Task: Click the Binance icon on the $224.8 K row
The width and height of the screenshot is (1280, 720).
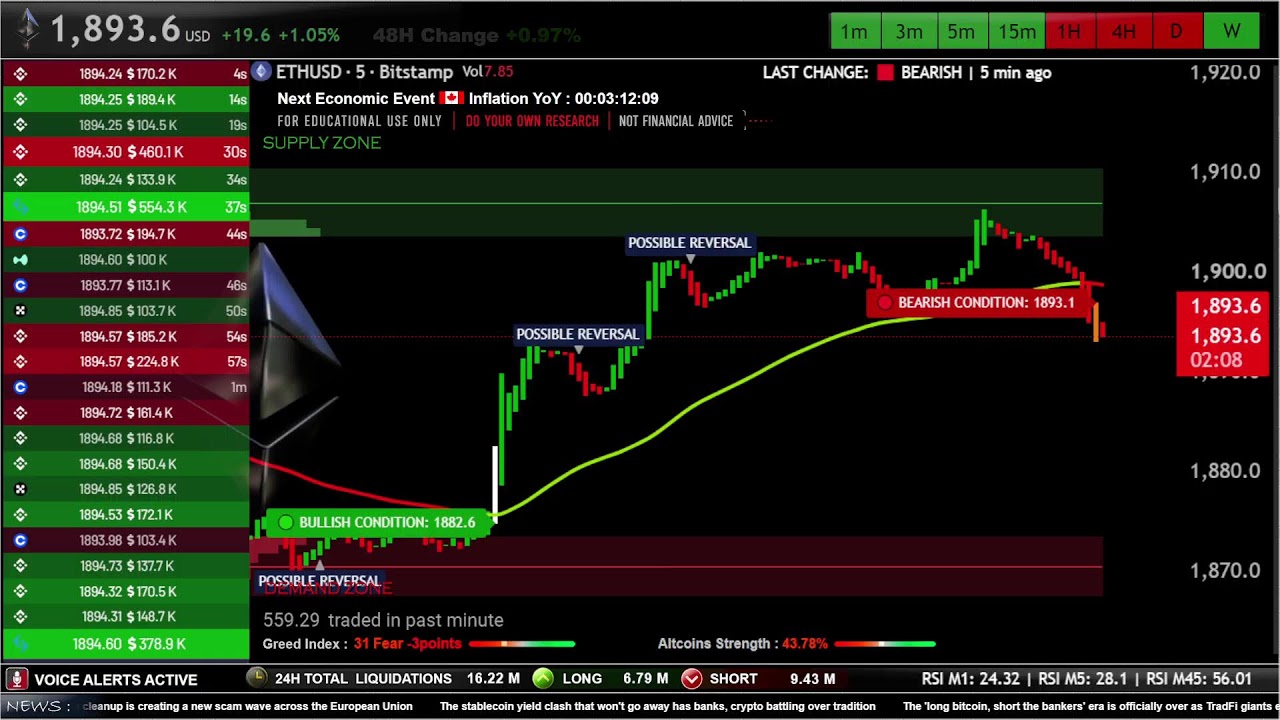Action: 20,362
